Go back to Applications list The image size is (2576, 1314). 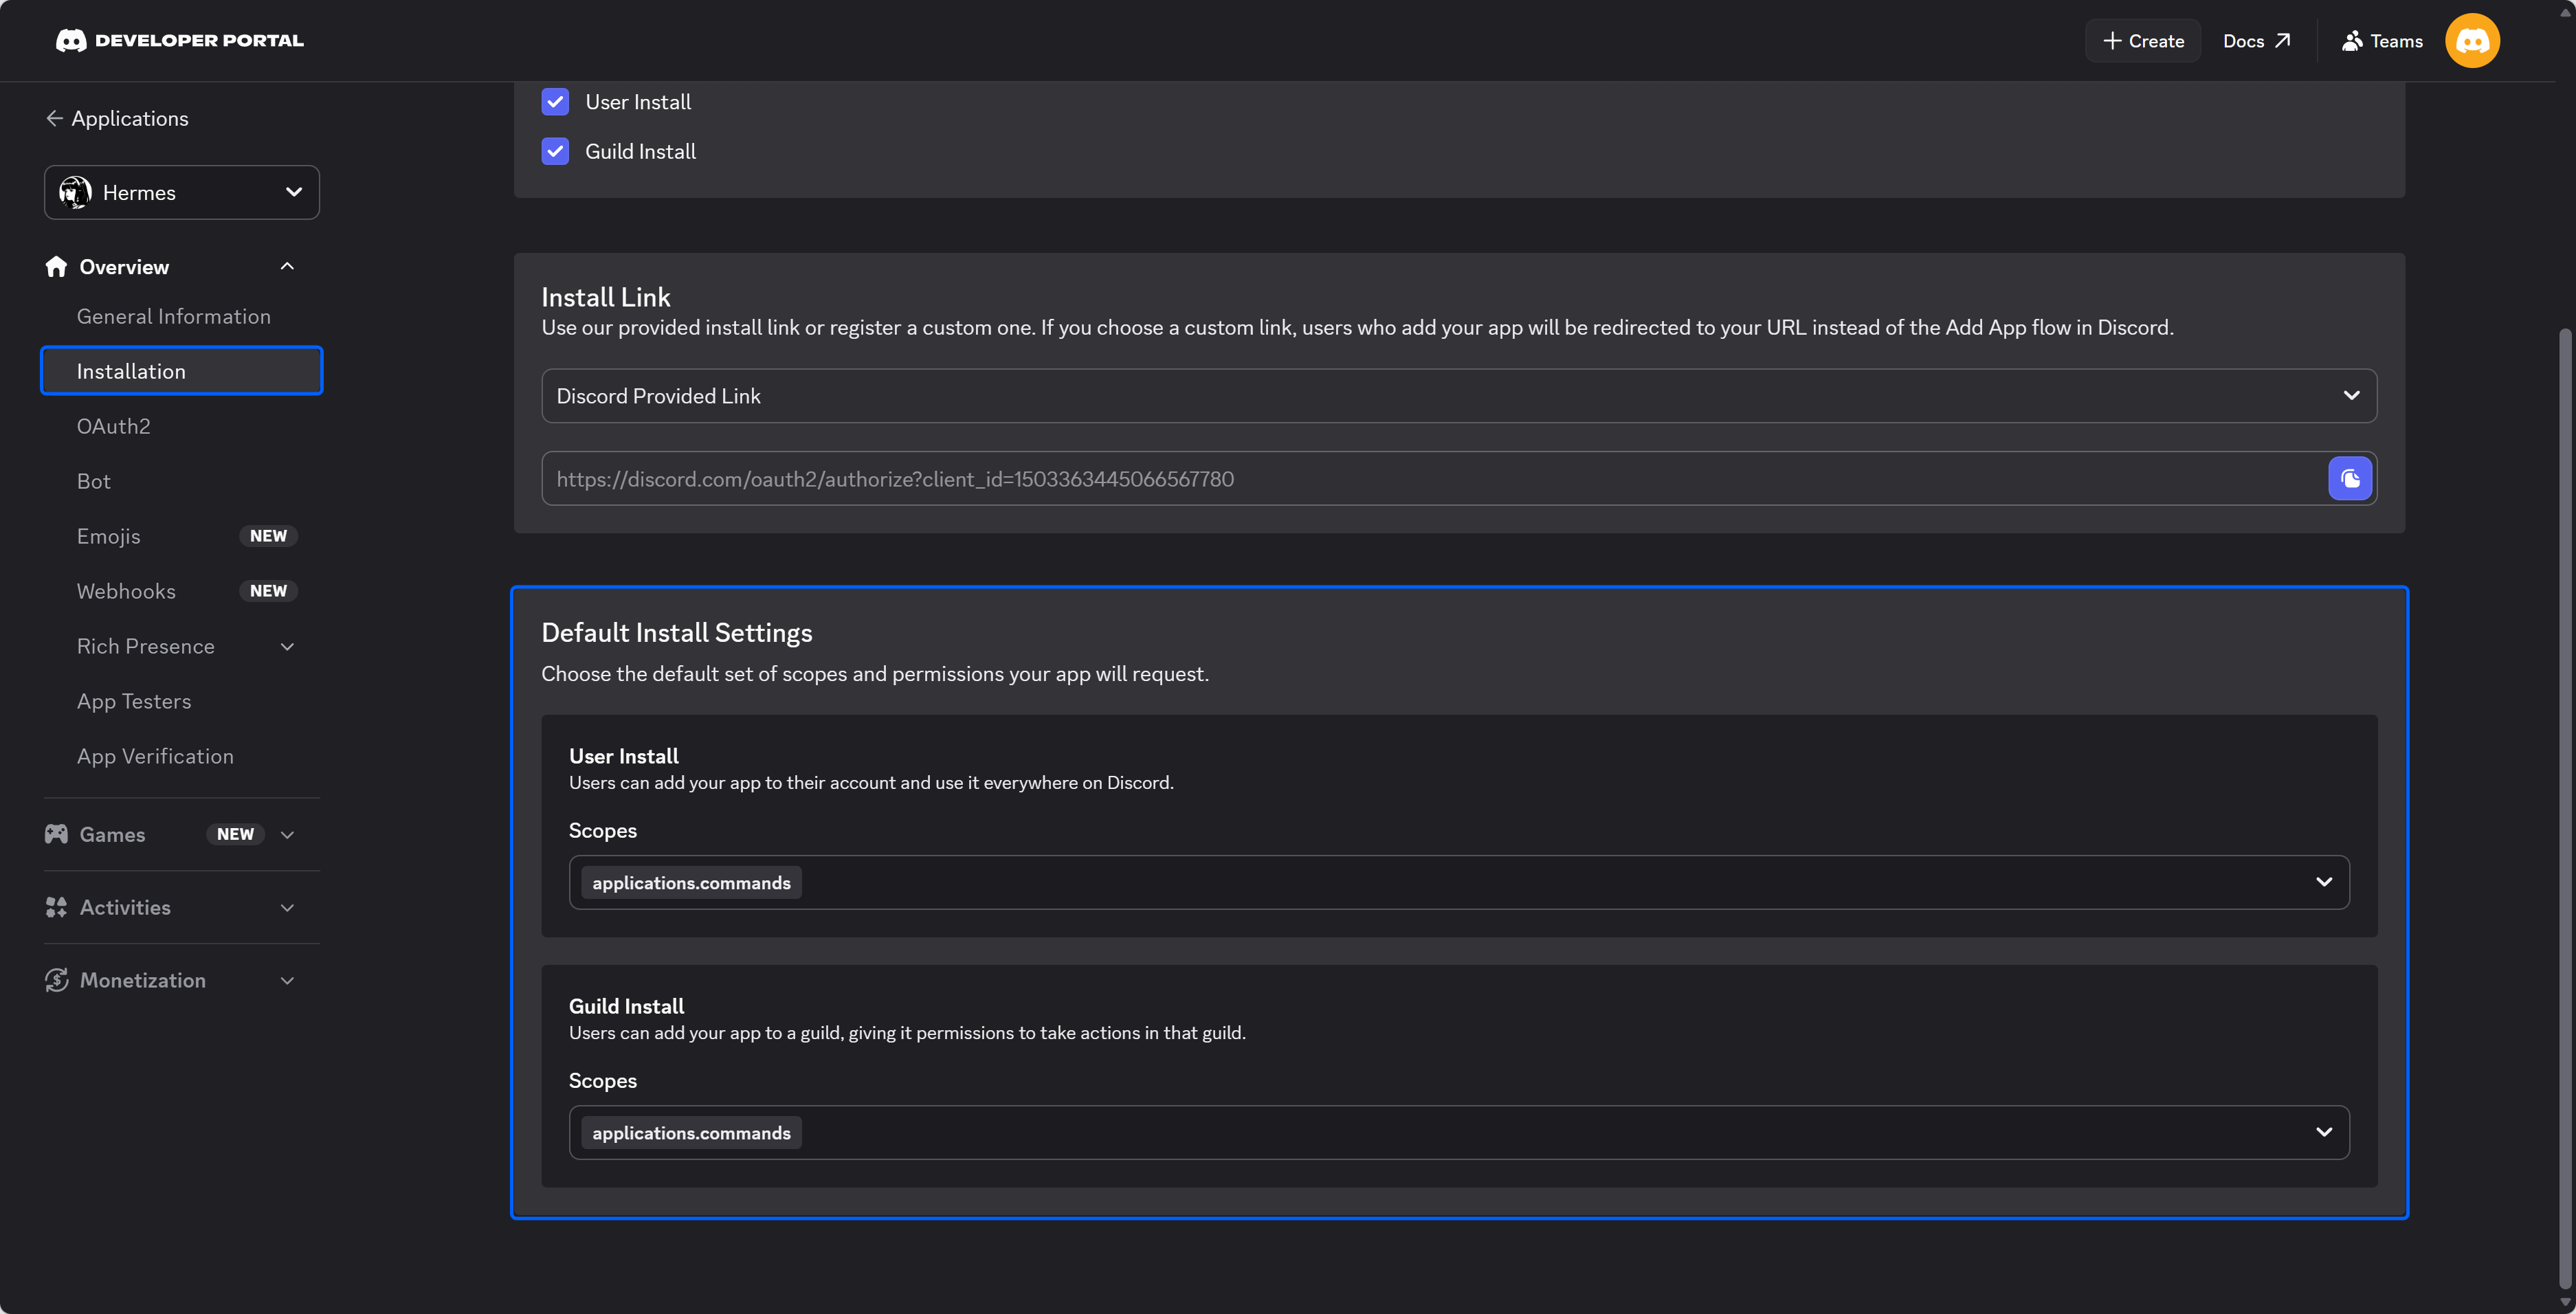click(117, 118)
